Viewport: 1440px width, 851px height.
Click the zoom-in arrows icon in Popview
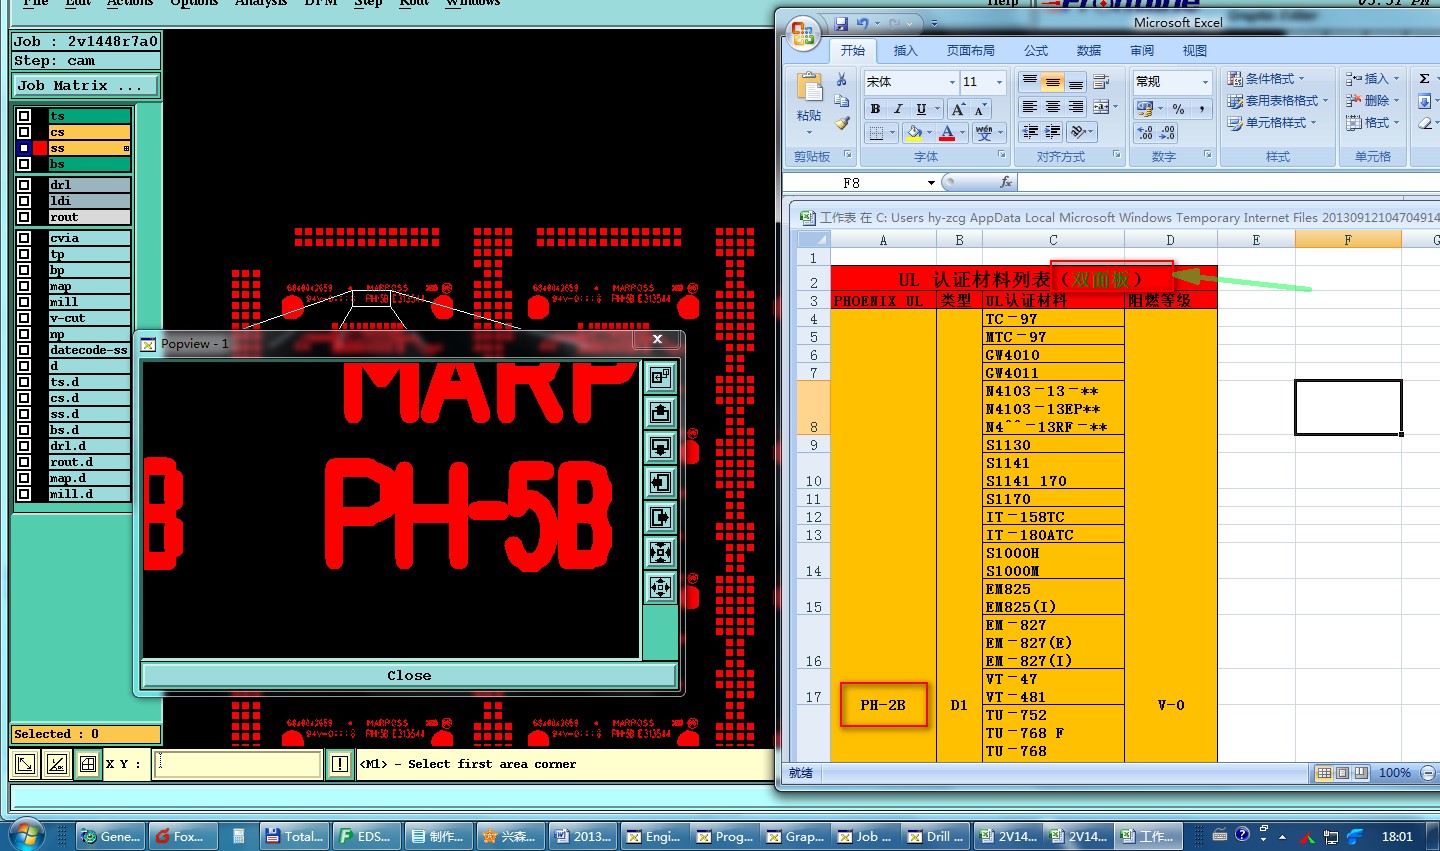coord(660,552)
